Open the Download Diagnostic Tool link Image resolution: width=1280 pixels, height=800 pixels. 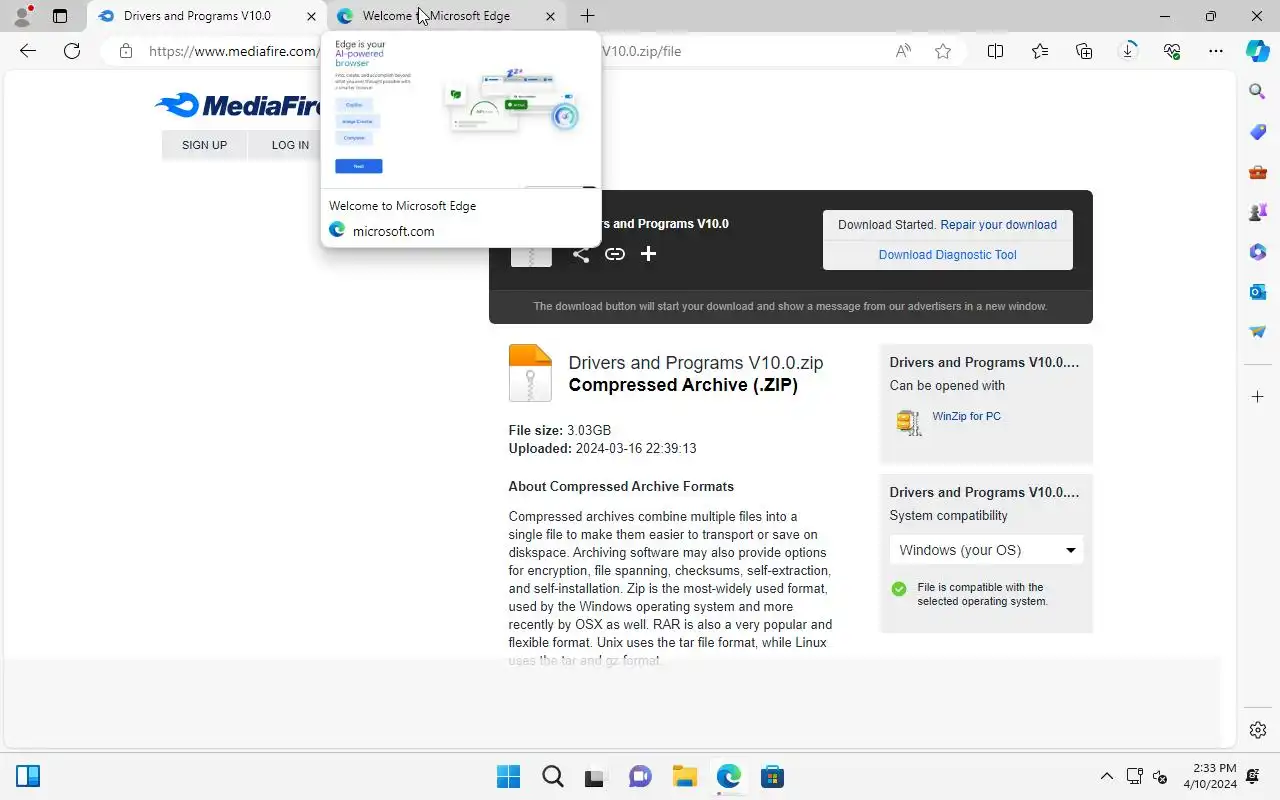(x=947, y=255)
